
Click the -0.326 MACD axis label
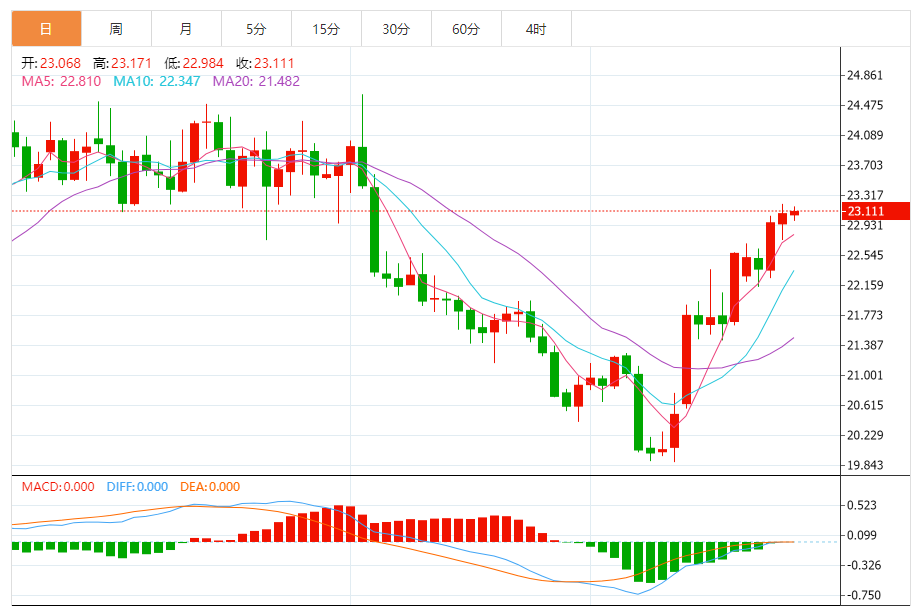(862, 566)
